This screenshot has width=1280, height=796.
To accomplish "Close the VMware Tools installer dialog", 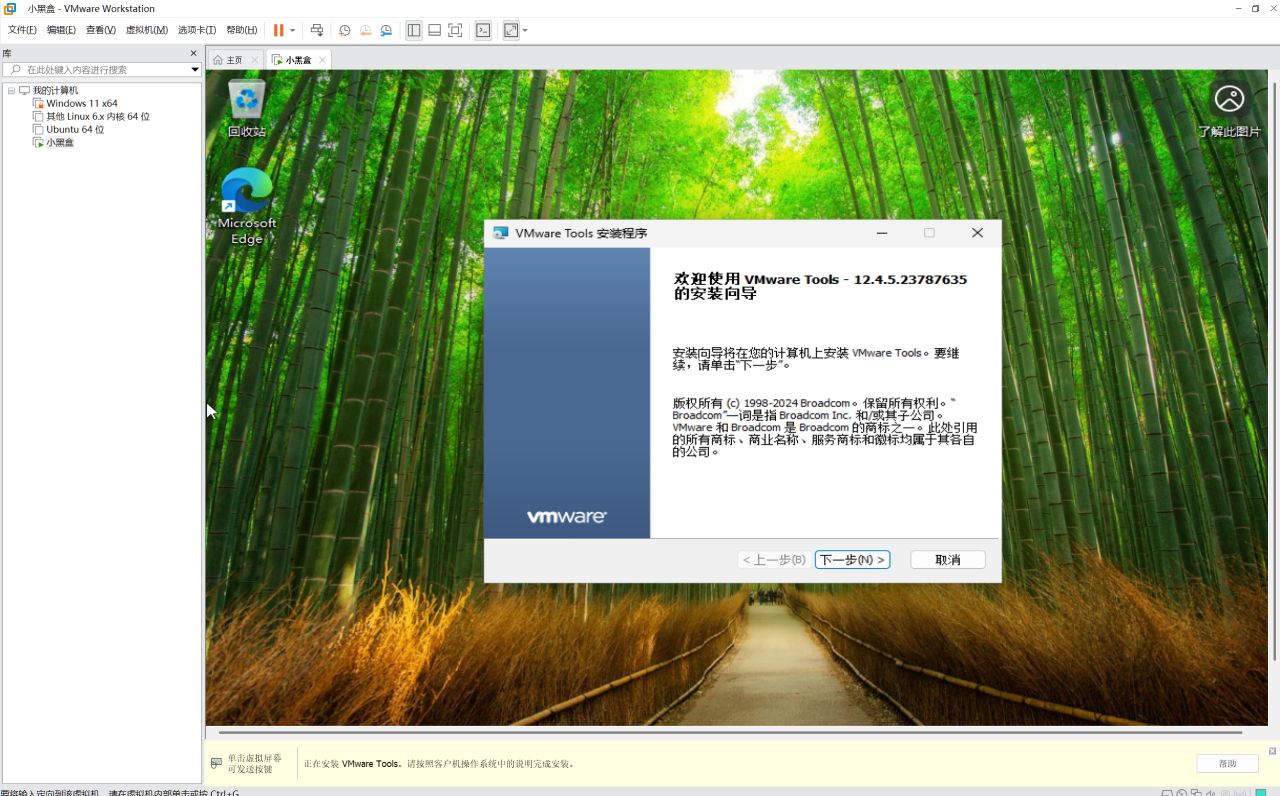I will coord(978,233).
